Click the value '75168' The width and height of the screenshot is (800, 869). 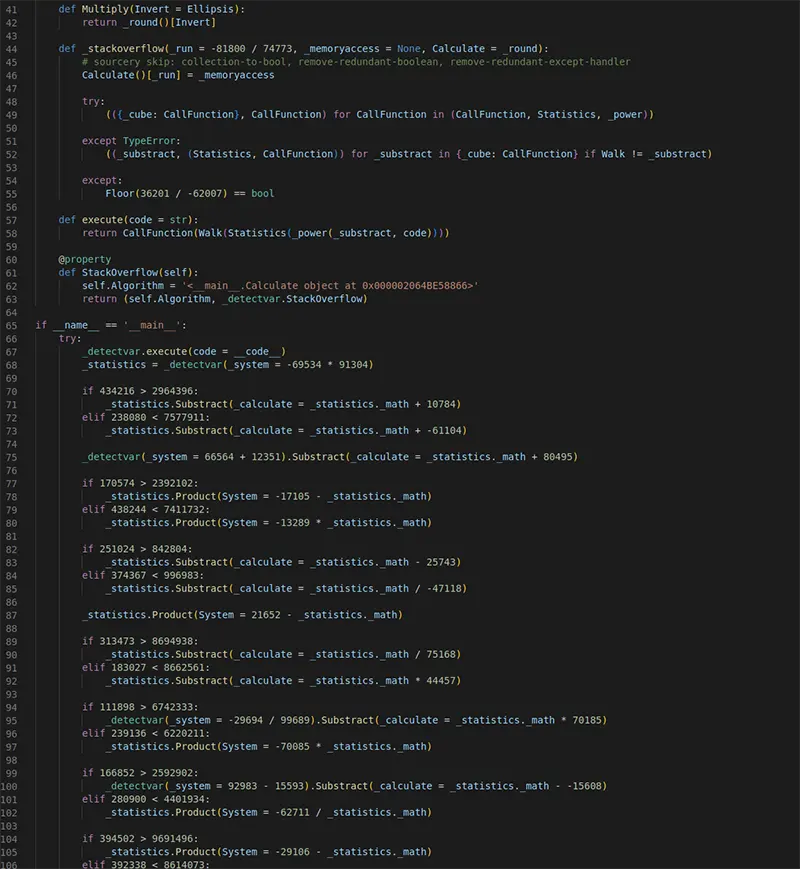click(441, 655)
